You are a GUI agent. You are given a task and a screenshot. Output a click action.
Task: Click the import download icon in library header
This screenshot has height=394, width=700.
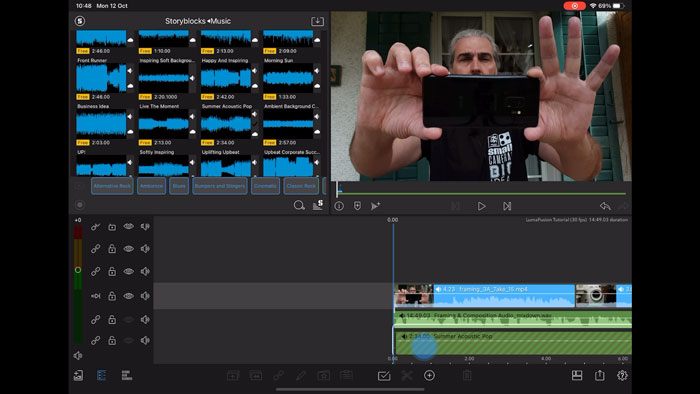317,21
